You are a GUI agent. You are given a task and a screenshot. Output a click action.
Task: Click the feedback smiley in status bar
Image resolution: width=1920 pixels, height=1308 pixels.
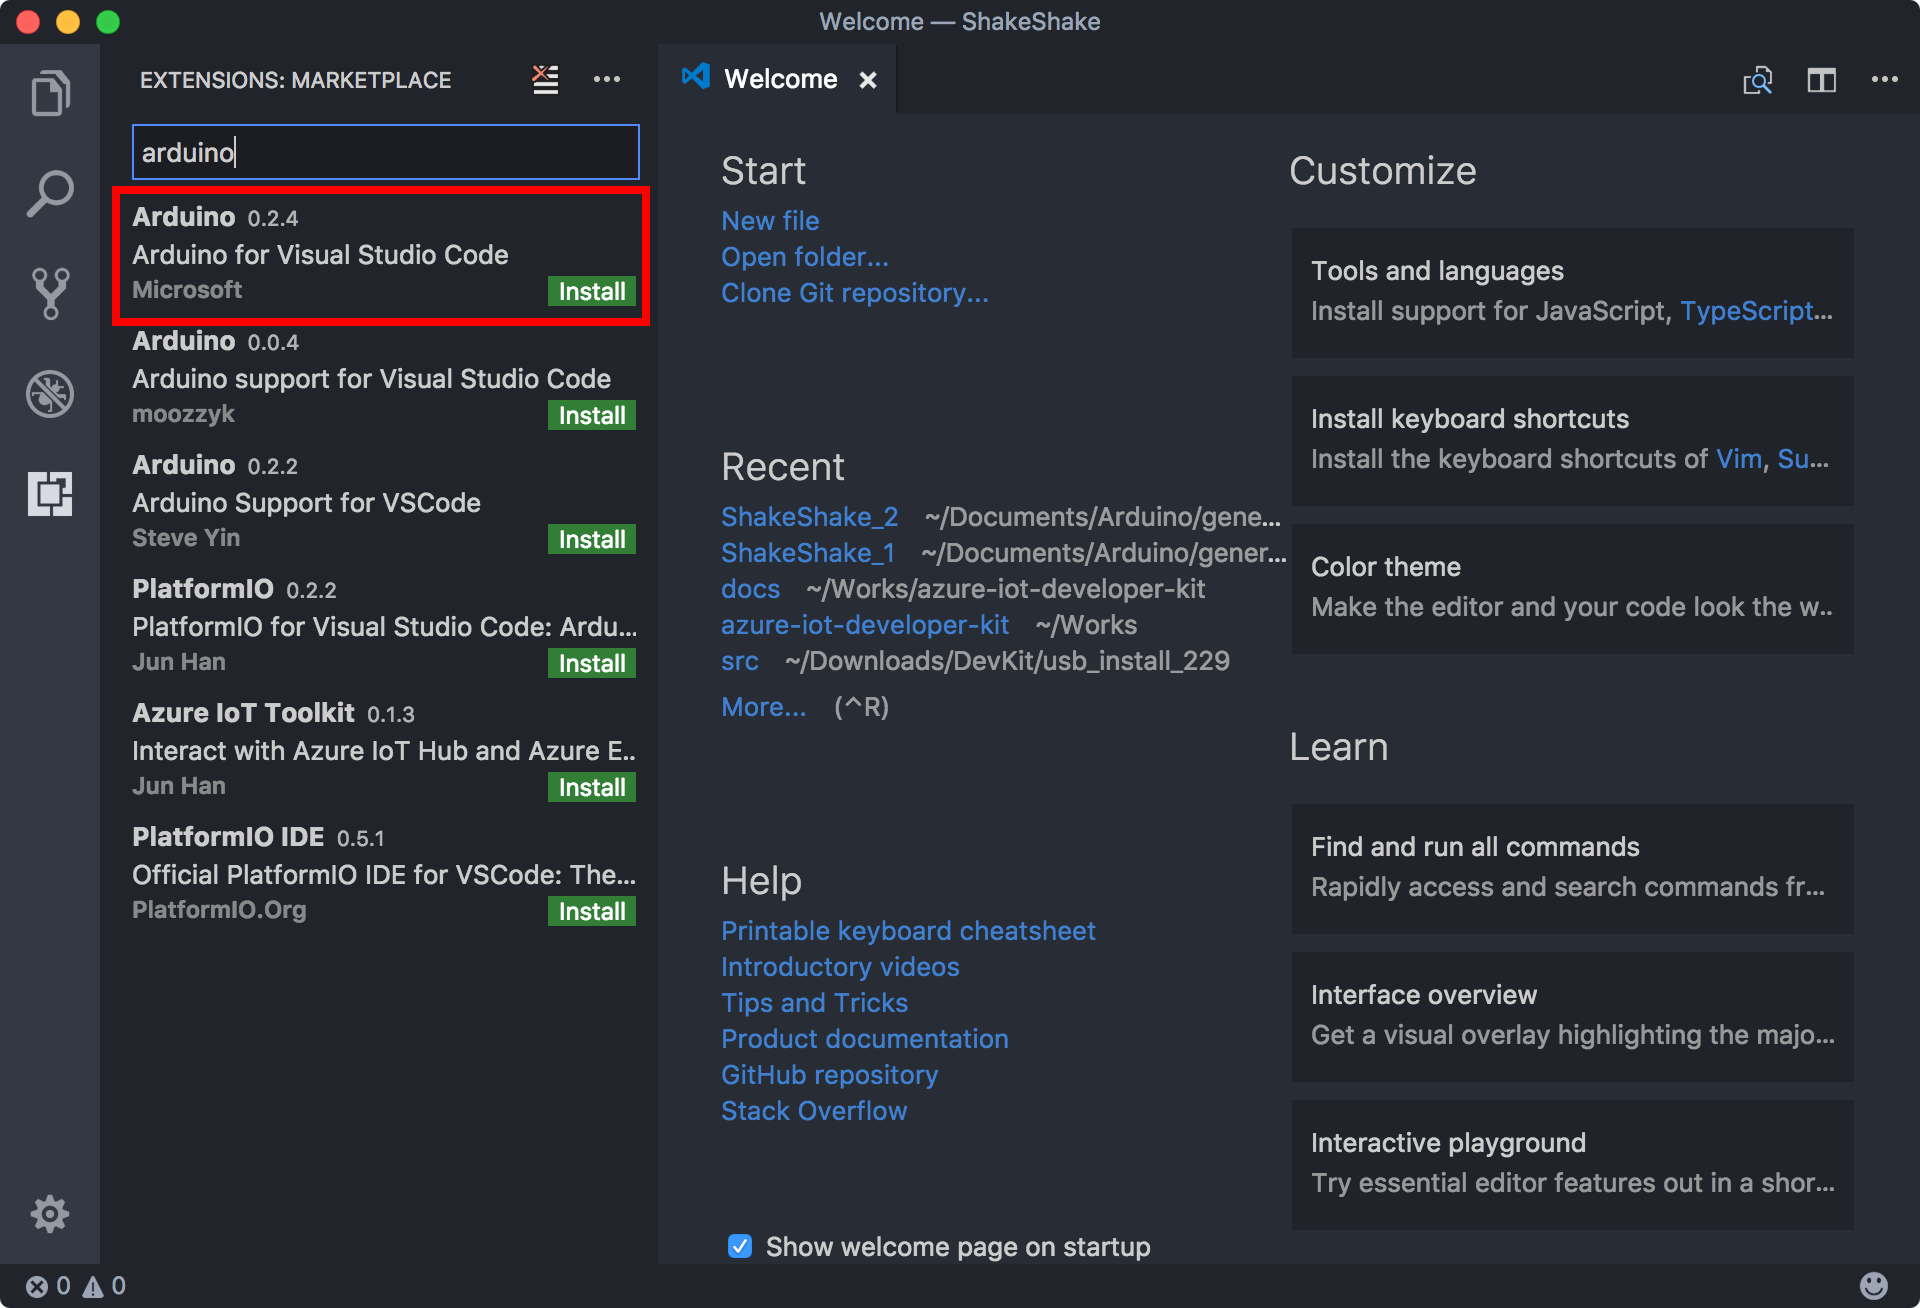tap(1874, 1286)
